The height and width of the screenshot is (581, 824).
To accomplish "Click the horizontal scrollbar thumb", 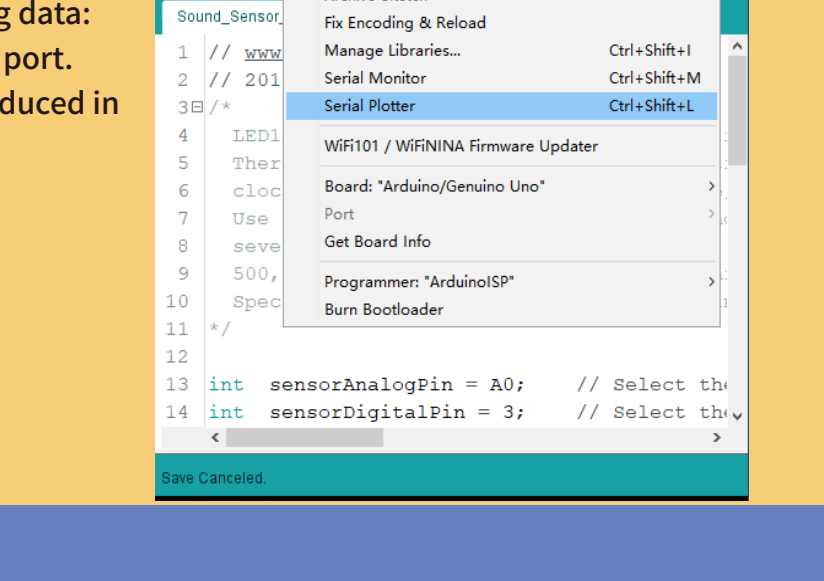I will (x=305, y=438).
